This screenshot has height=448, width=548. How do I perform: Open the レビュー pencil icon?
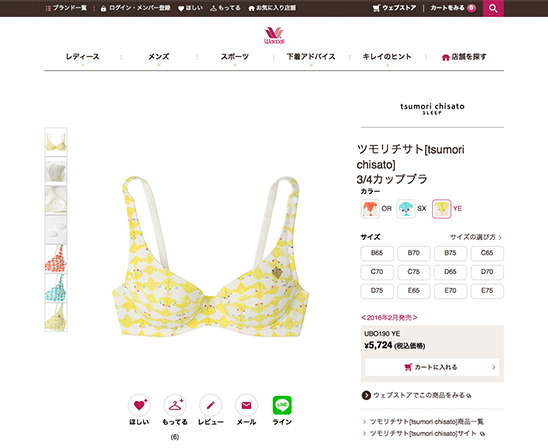[210, 405]
